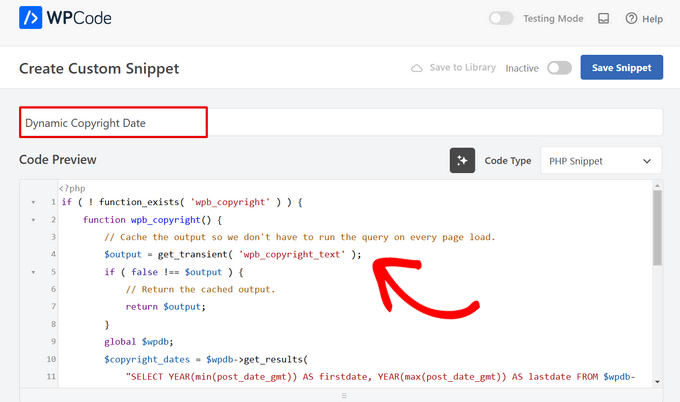This screenshot has height=402, width=680.
Task: Activate the snippet using the Inactive toggle
Action: click(x=559, y=68)
